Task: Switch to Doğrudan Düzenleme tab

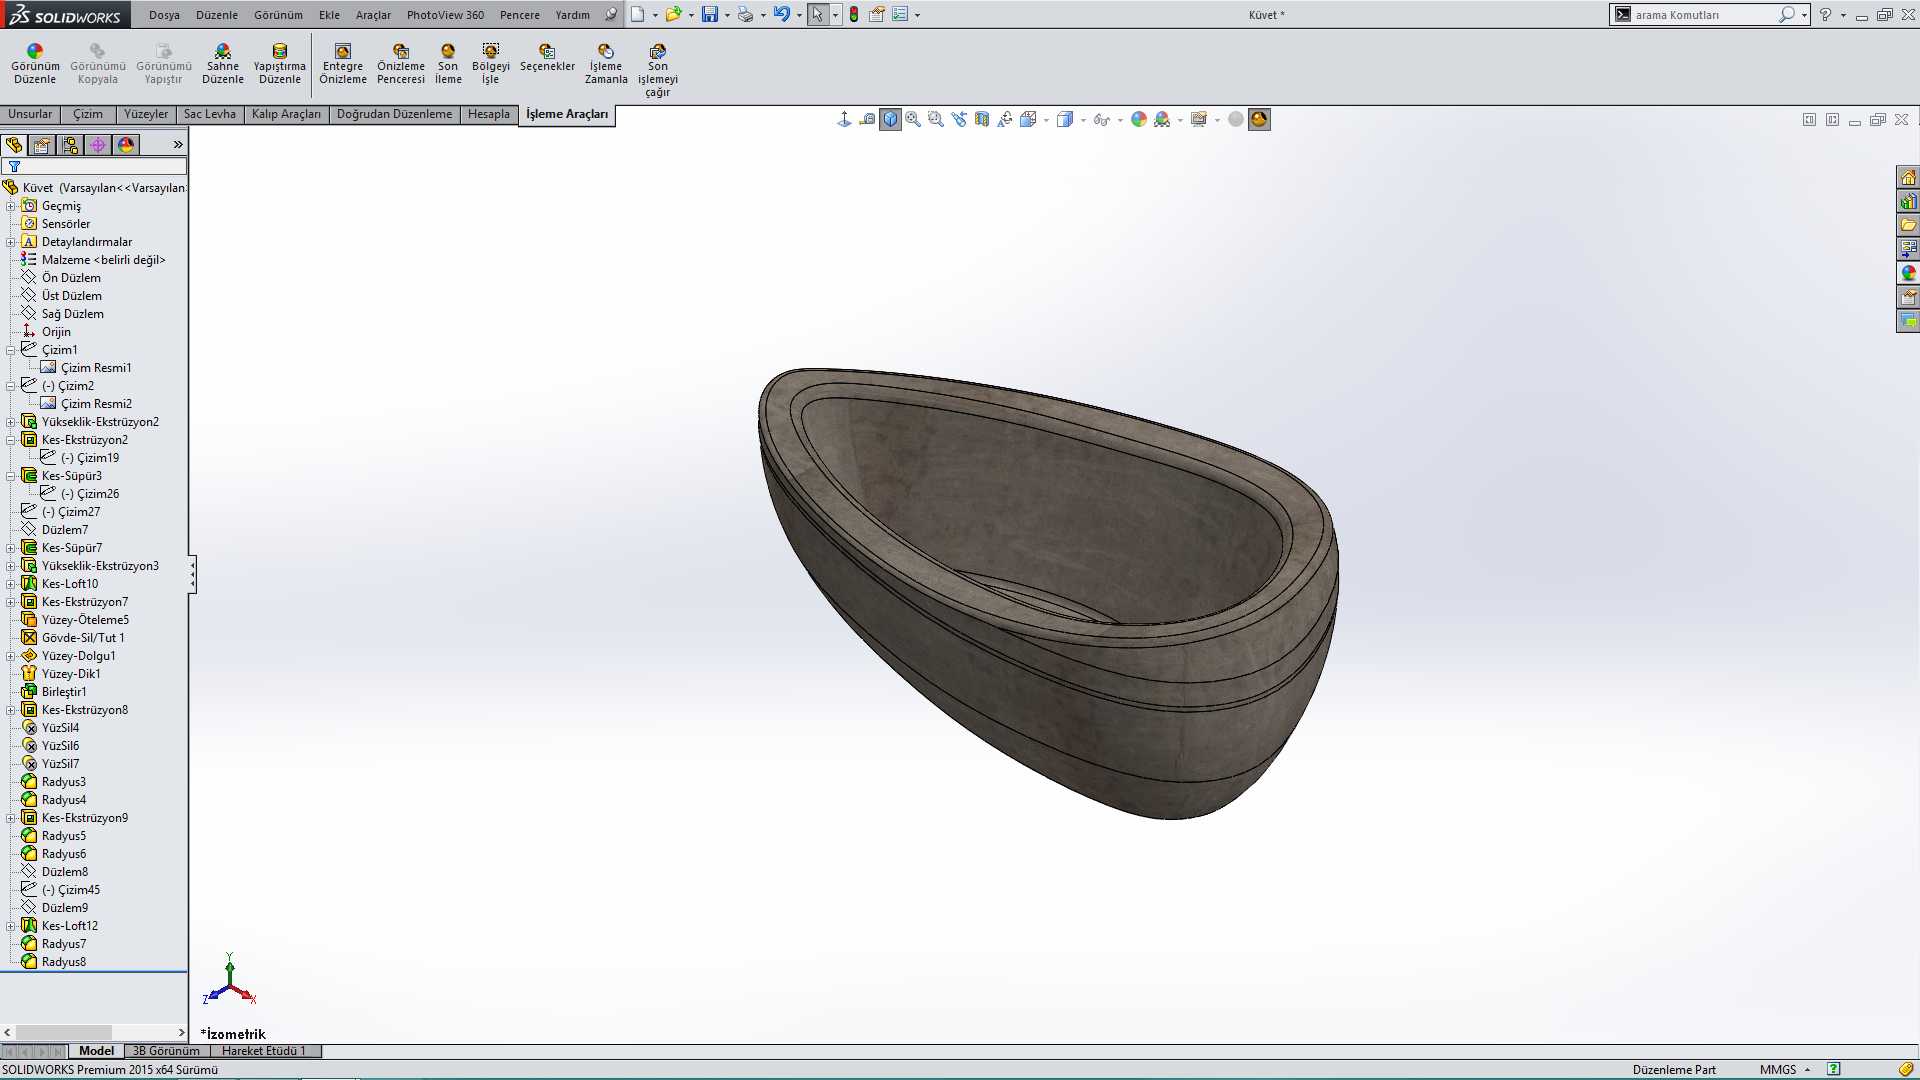Action: [x=394, y=114]
